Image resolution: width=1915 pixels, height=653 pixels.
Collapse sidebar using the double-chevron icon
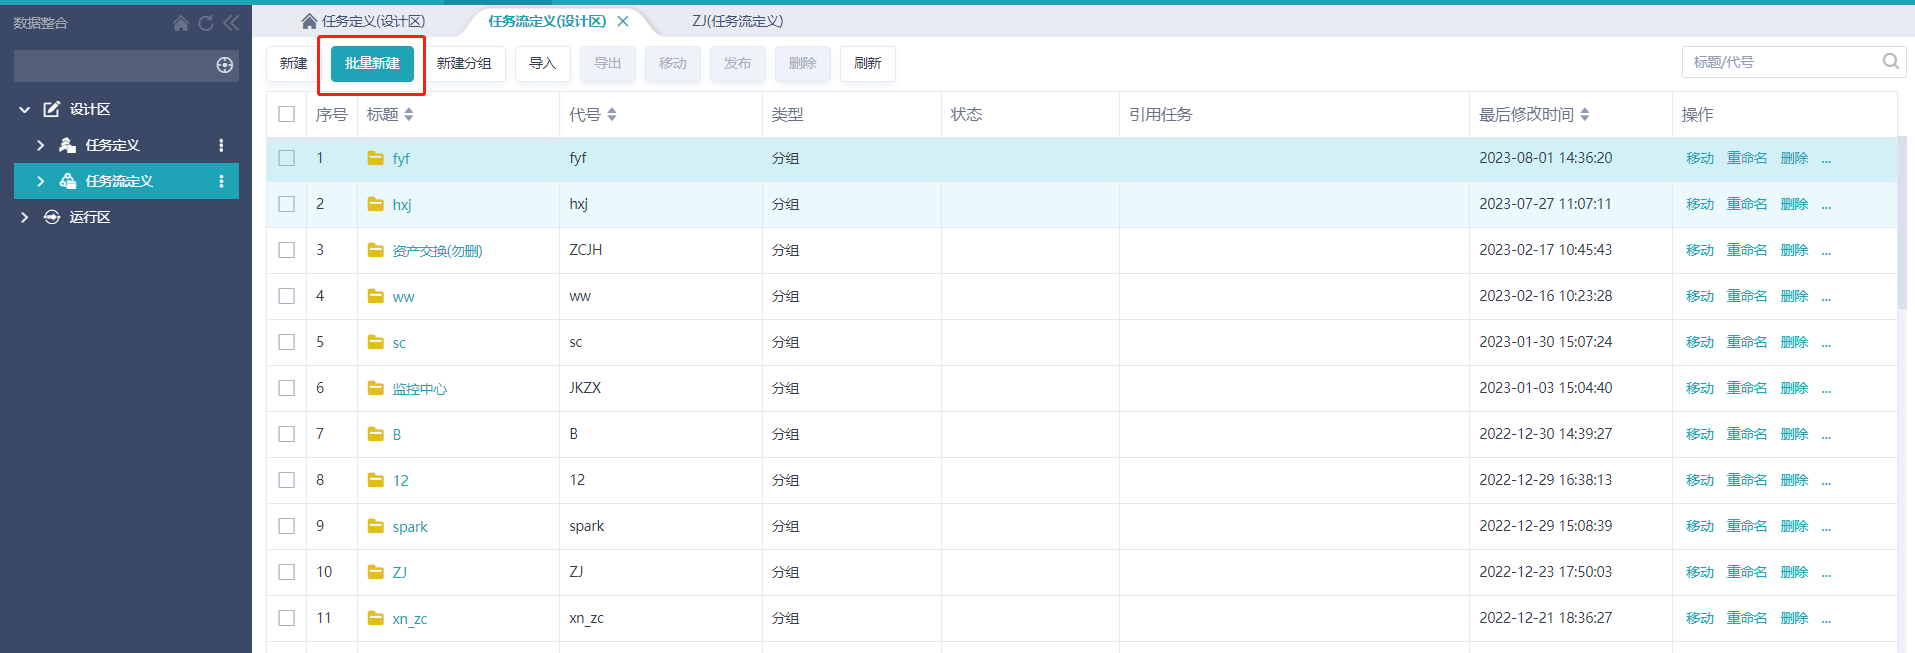231,23
